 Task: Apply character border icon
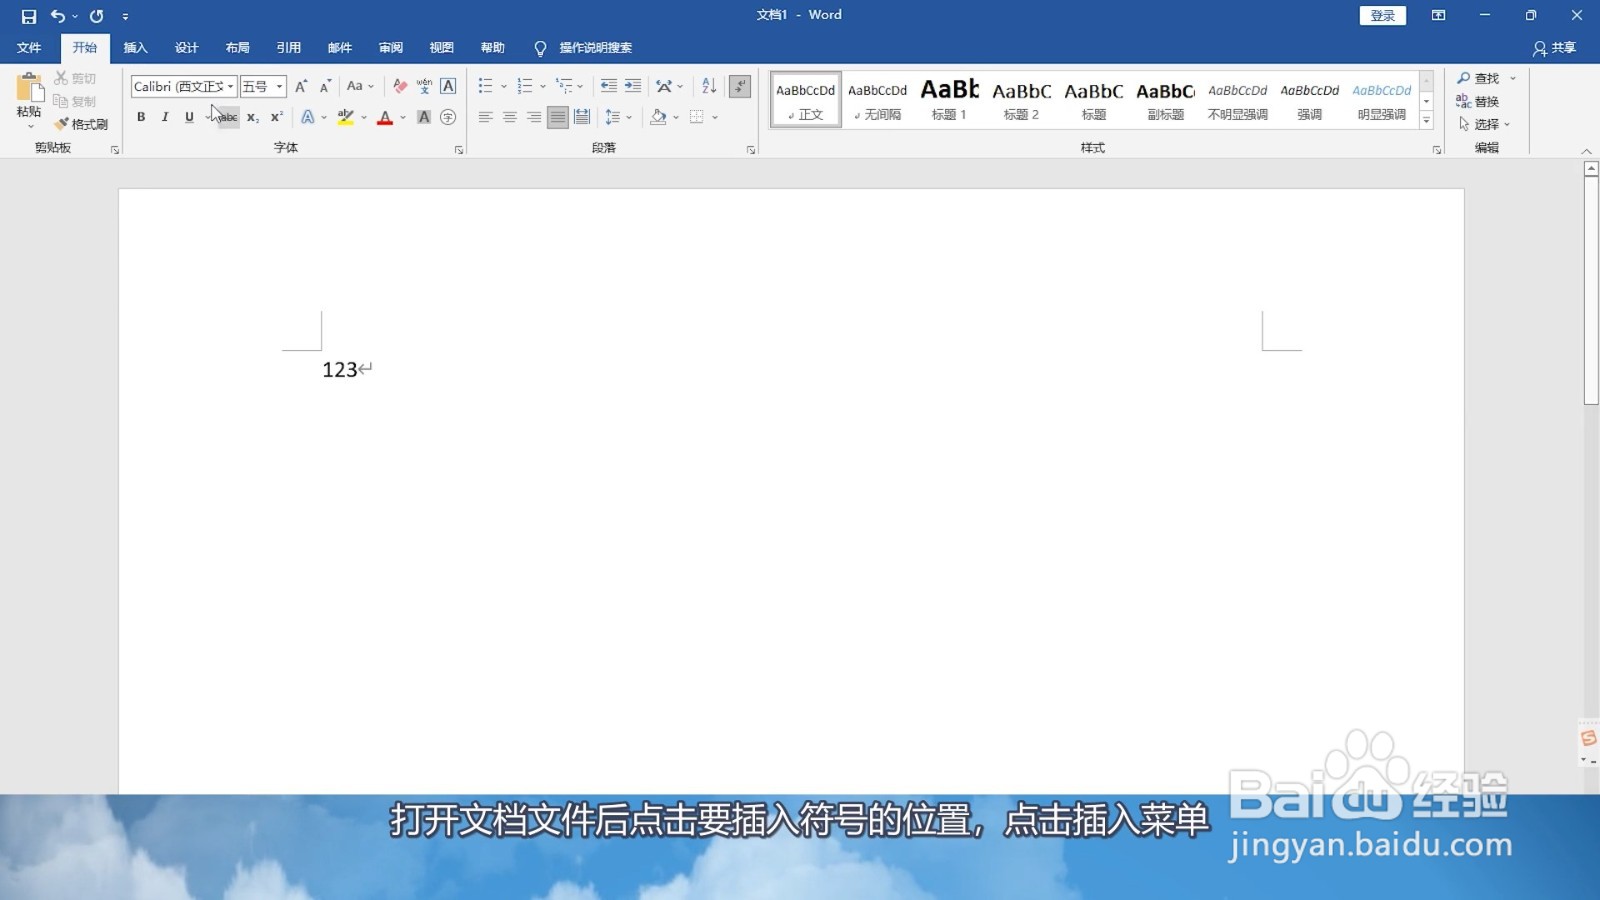pyautogui.click(x=448, y=86)
